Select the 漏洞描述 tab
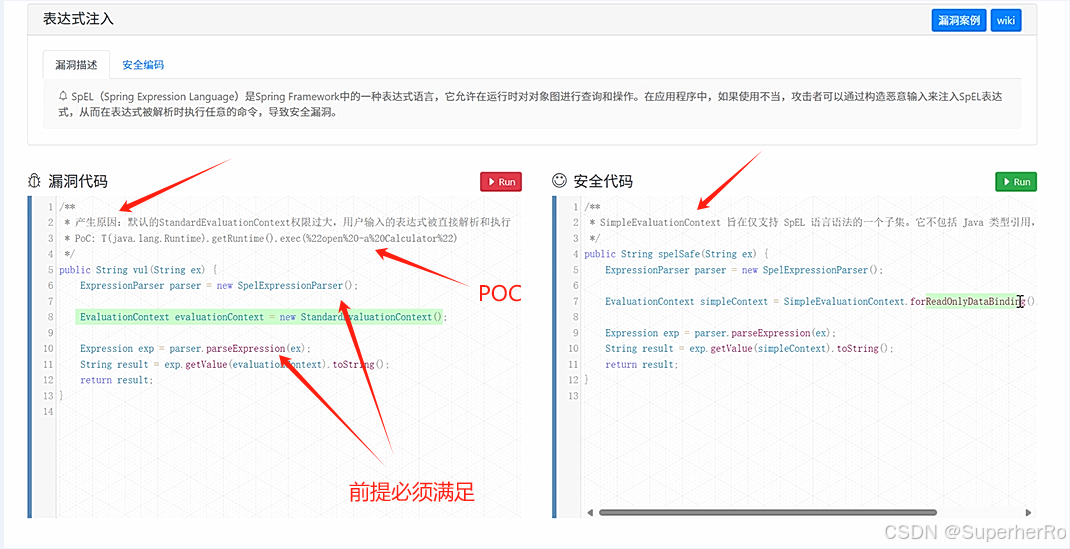The height and width of the screenshot is (549, 1070). point(76,65)
